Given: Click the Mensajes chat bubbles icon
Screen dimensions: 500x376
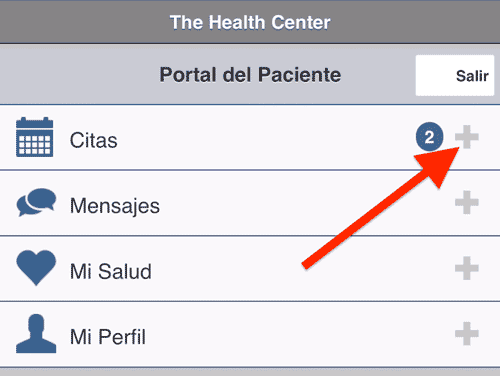Looking at the screenshot, I should point(36,202).
